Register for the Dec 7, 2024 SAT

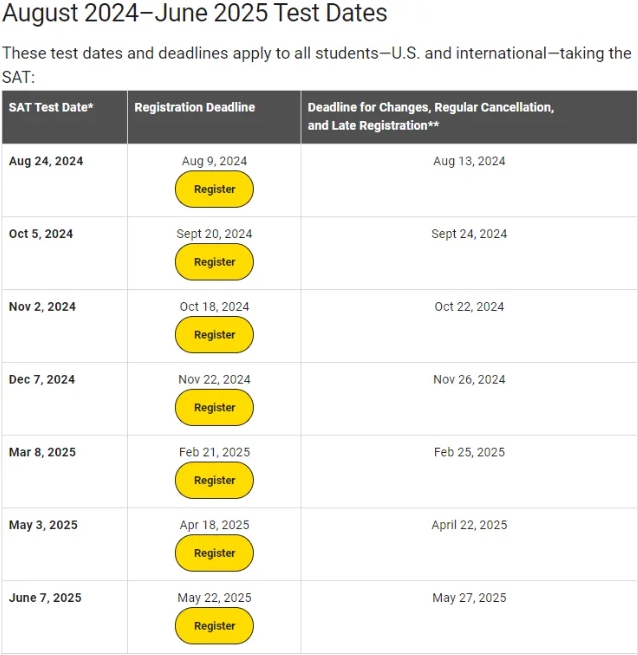pos(214,408)
